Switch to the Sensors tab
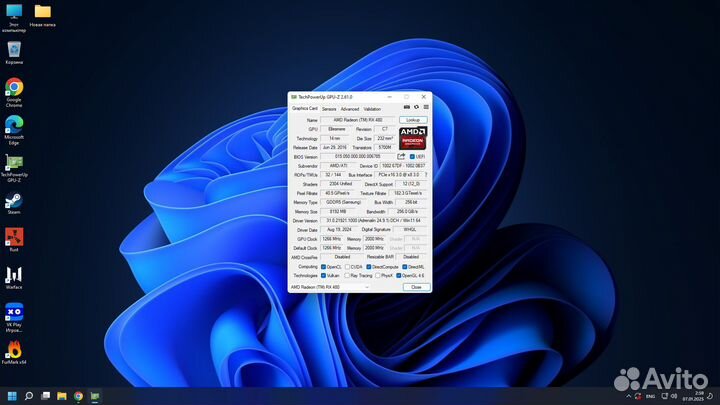The width and height of the screenshot is (720, 405). pyautogui.click(x=328, y=108)
